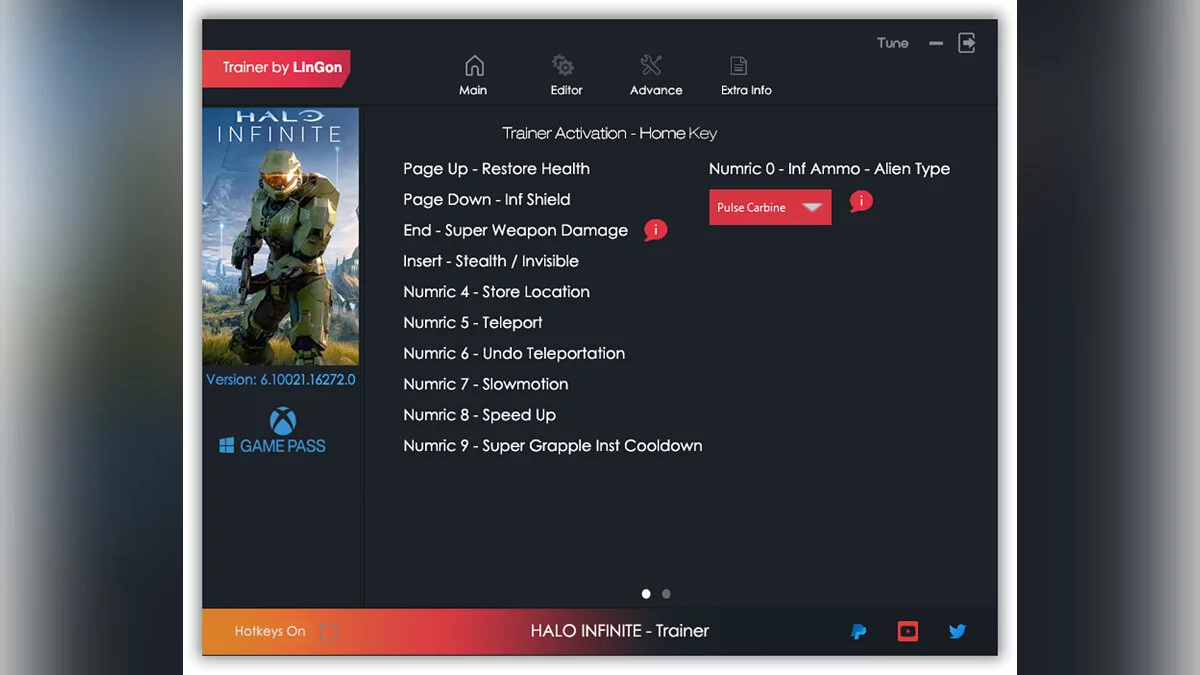Expand the alien weapon type selector arrow
1200x675 pixels.
pos(813,207)
